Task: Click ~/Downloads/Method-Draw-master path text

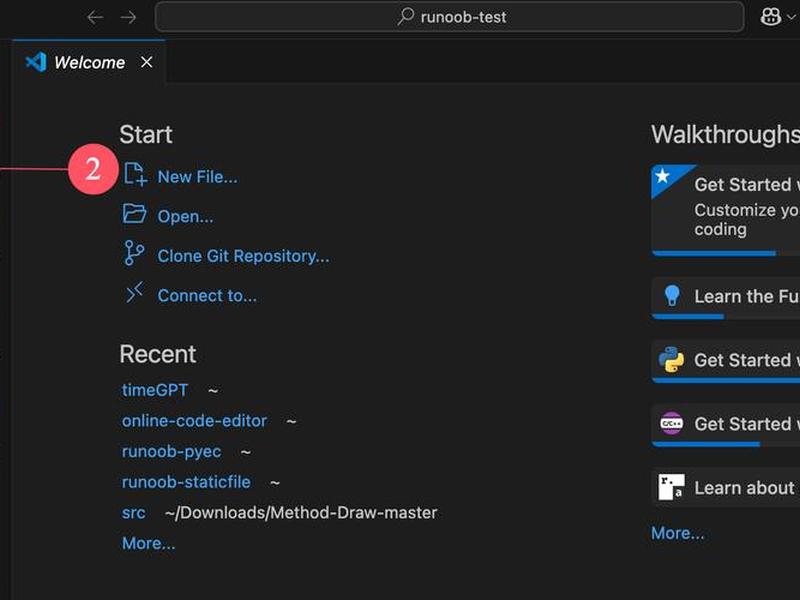Action: point(301,512)
